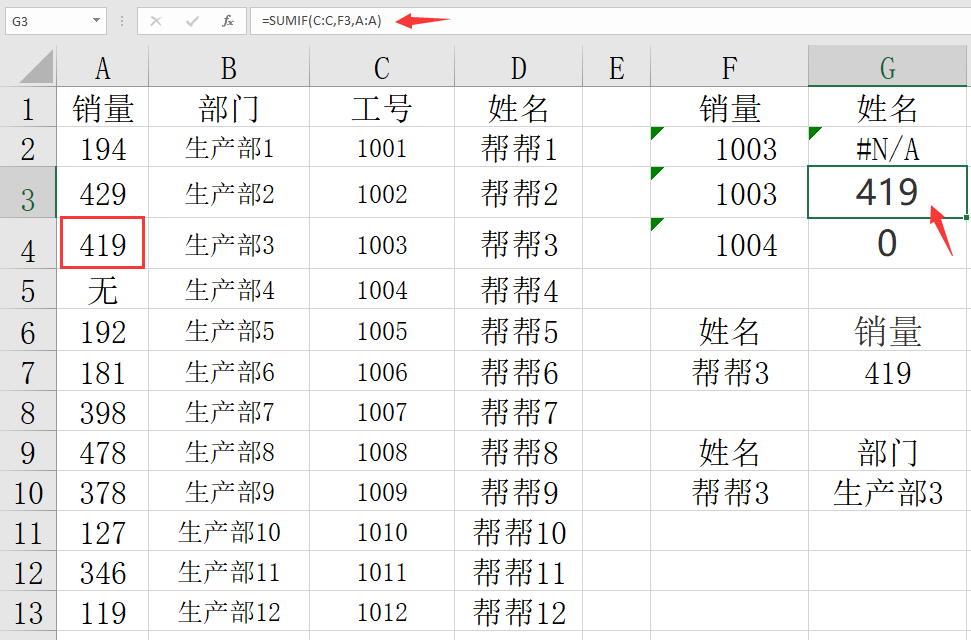This screenshot has width=971, height=640.
Task: Open the Name Box dropdown arrow
Action: [96, 20]
